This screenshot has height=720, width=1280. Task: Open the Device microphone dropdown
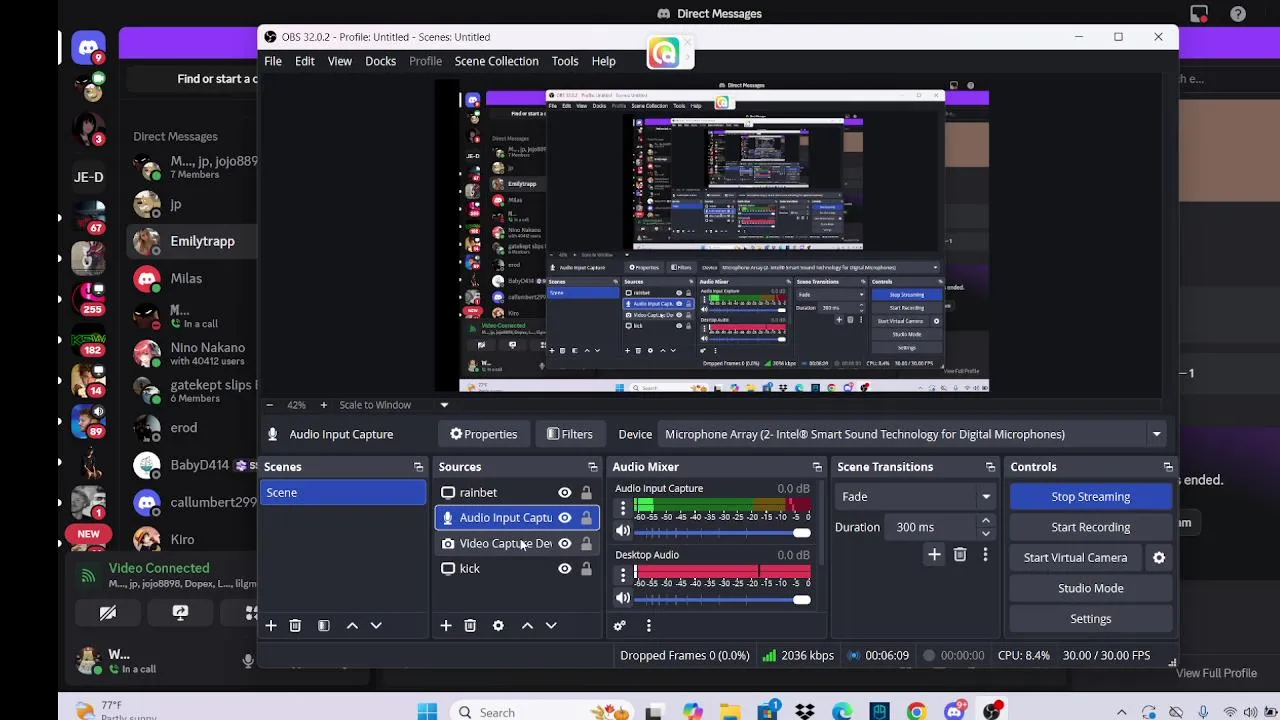(x=912, y=434)
